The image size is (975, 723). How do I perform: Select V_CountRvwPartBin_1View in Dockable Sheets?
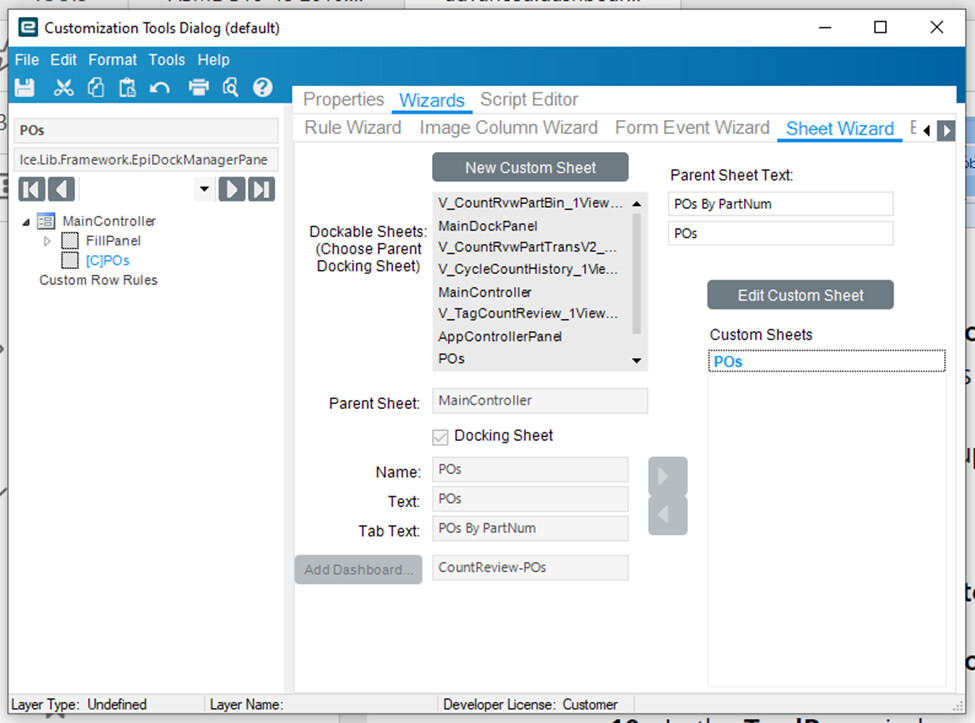[x=530, y=203]
